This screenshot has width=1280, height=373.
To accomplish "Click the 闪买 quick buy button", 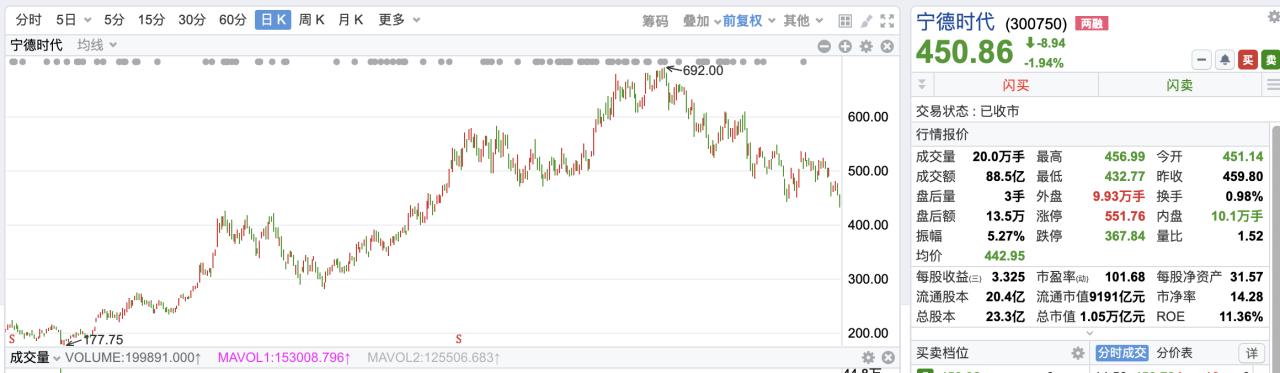I will tap(1016, 85).
